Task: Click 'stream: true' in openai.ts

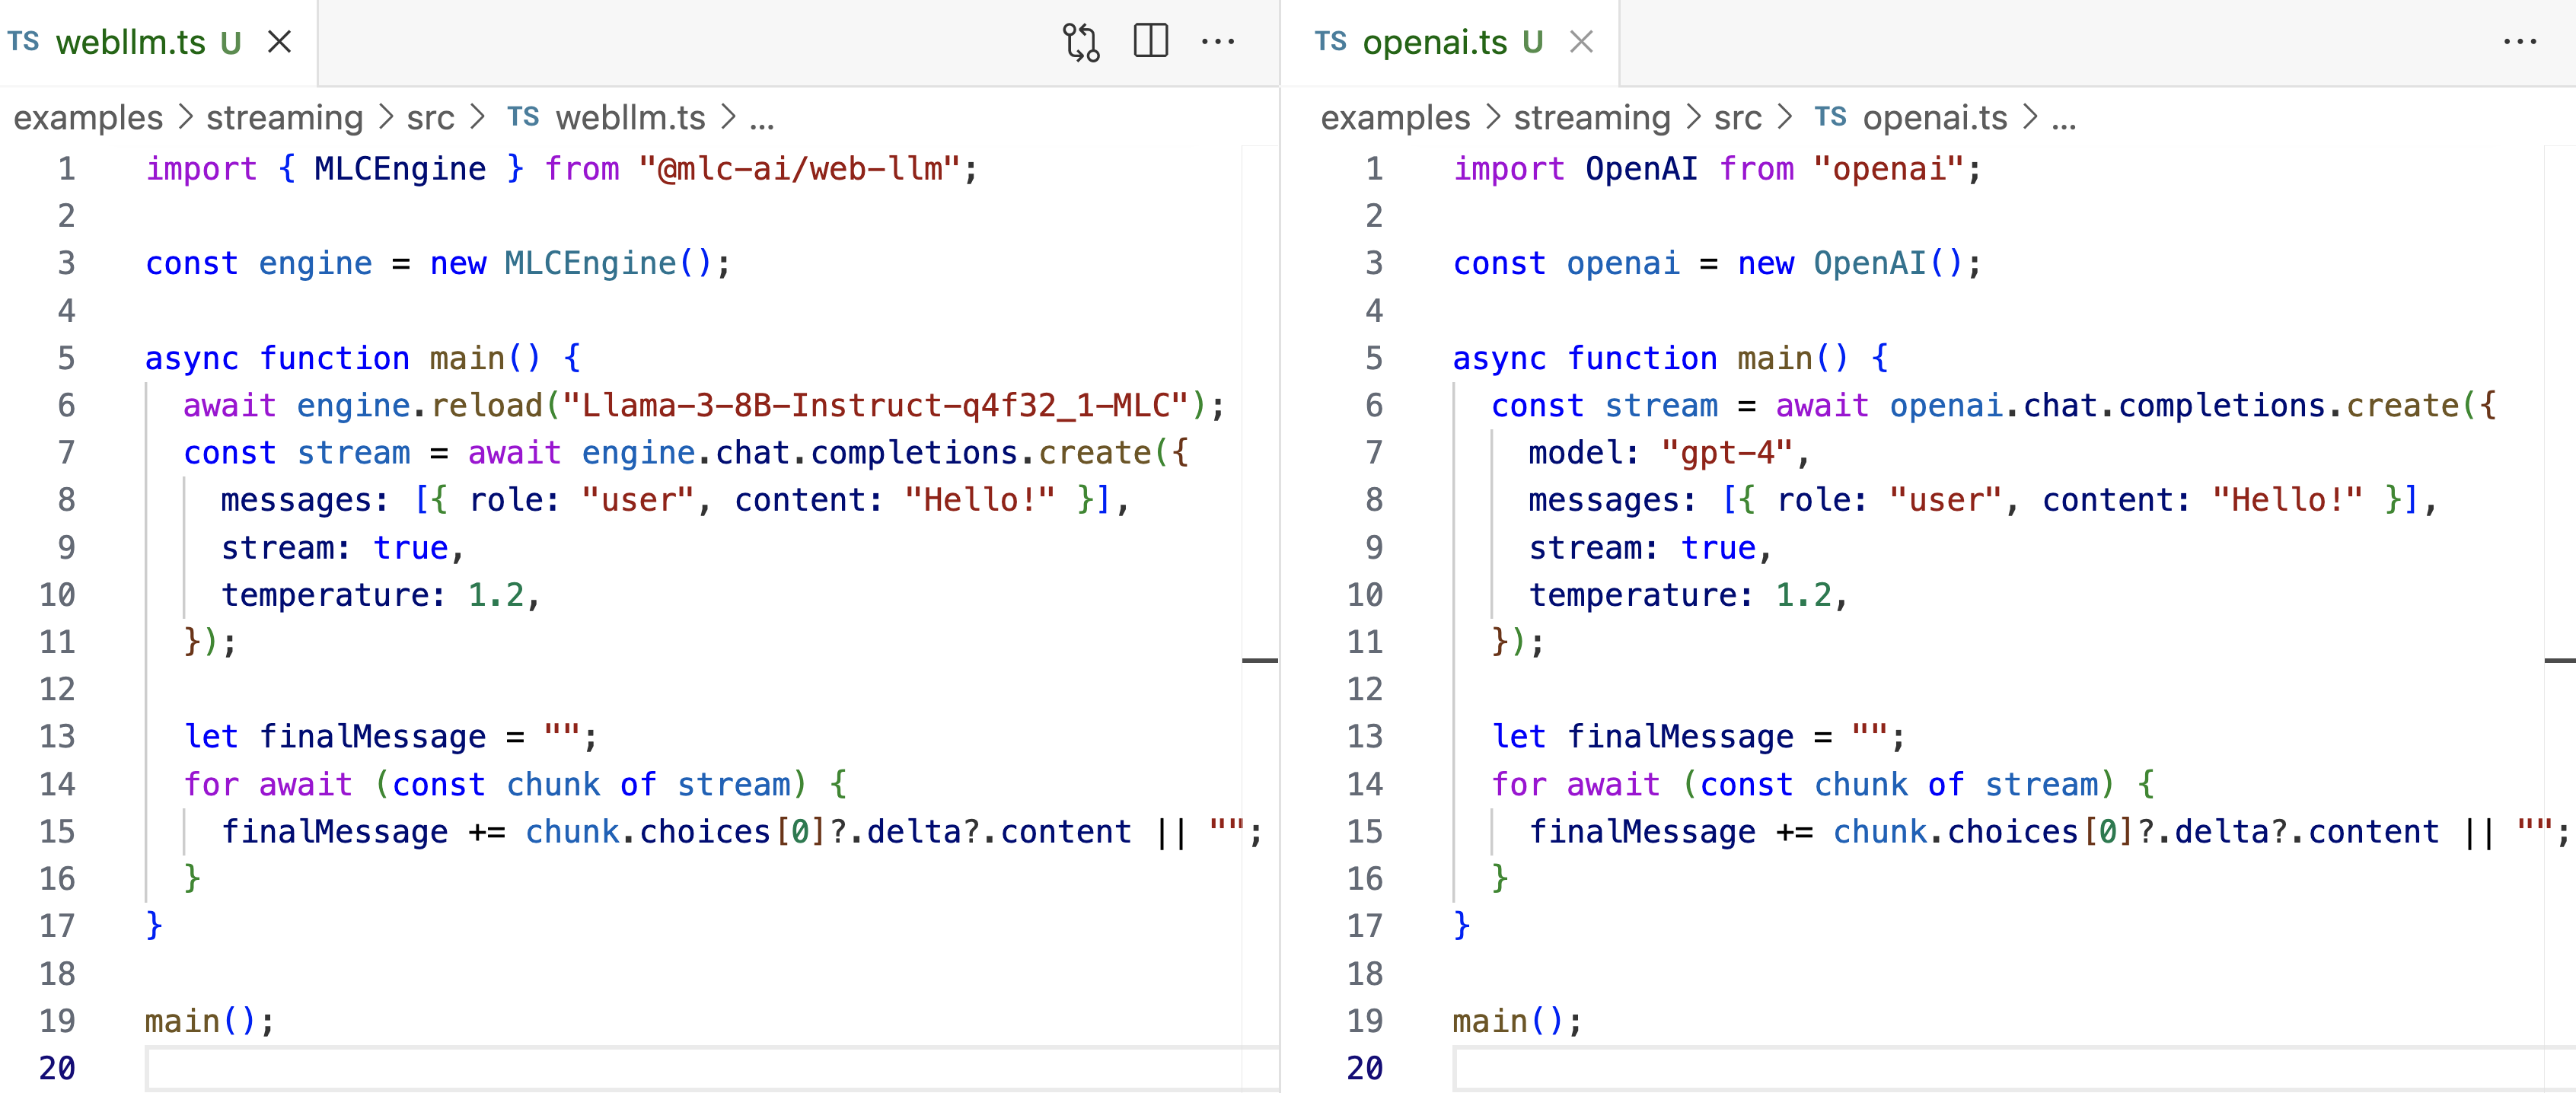Action: tap(1642, 548)
